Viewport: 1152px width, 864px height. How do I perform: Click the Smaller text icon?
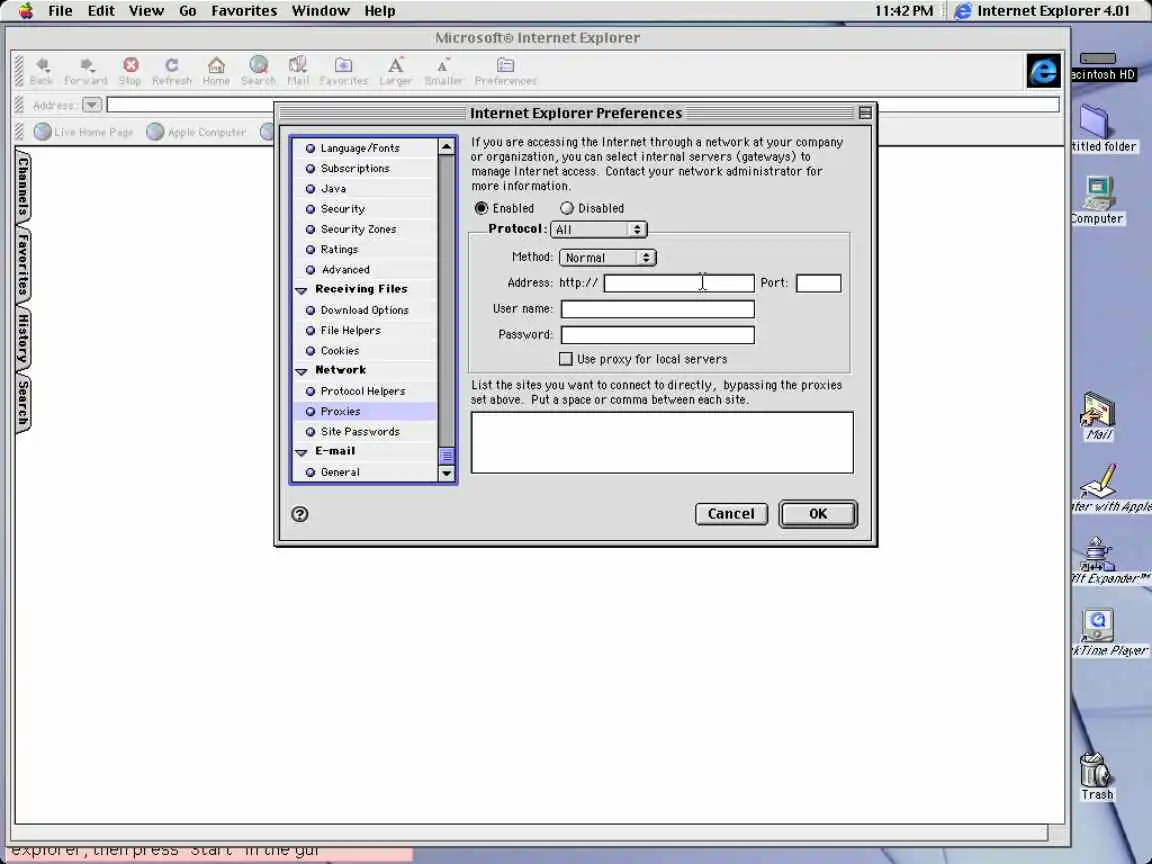(x=443, y=71)
